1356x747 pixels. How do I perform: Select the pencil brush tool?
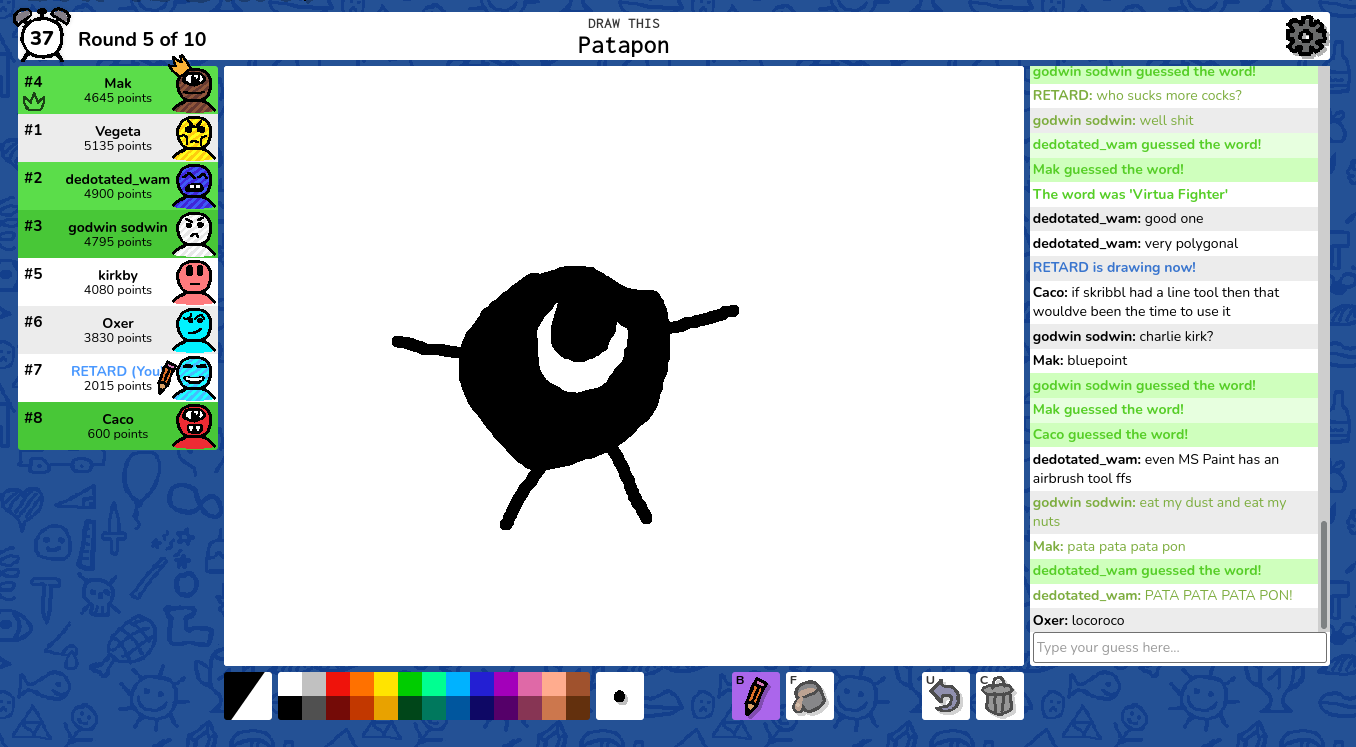click(756, 696)
